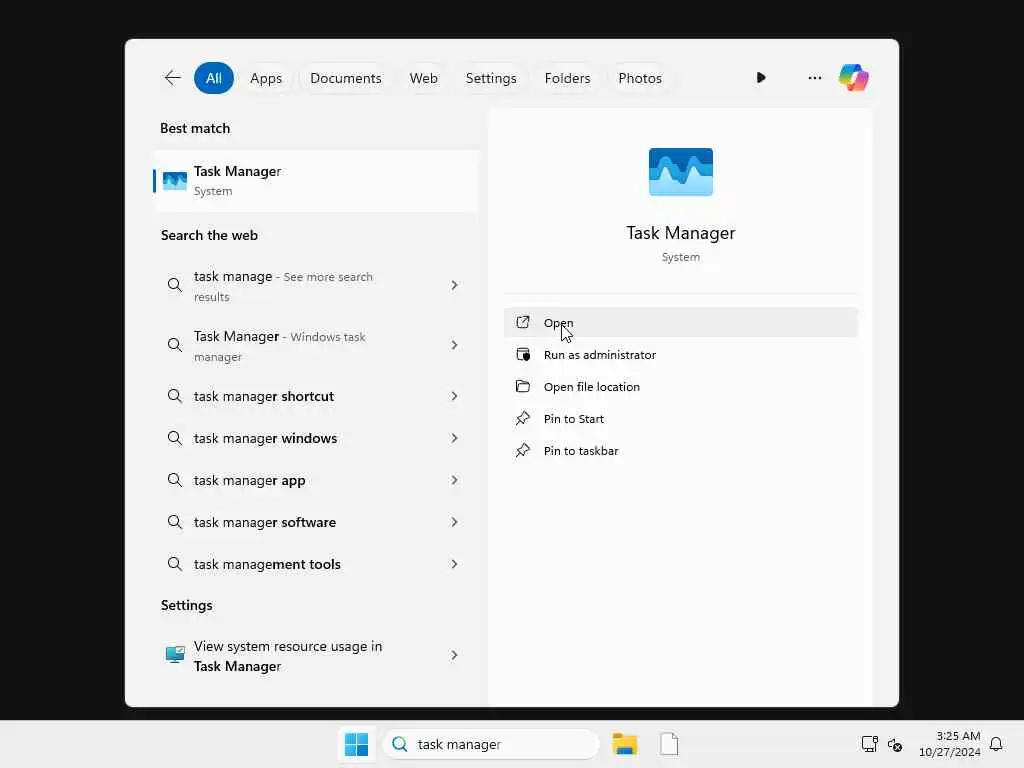This screenshot has width=1024, height=768.
Task: Open the Windows Start button
Action: [356, 744]
